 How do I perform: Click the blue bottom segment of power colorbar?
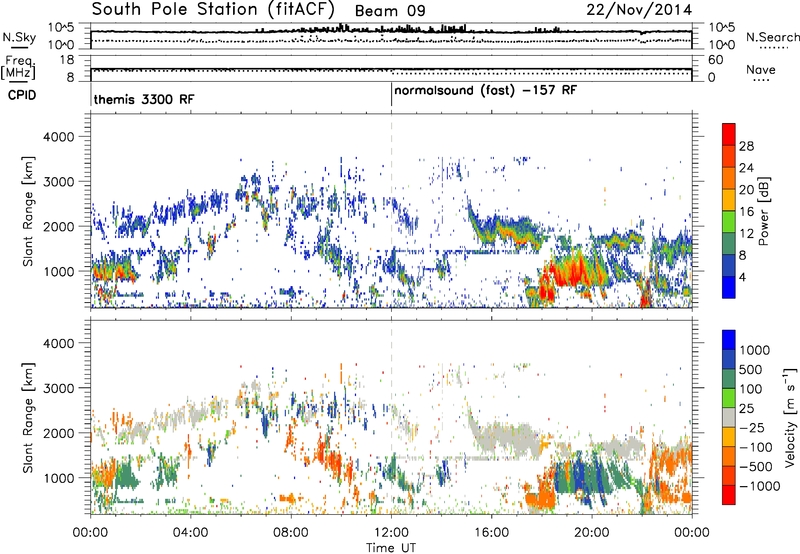click(x=729, y=287)
